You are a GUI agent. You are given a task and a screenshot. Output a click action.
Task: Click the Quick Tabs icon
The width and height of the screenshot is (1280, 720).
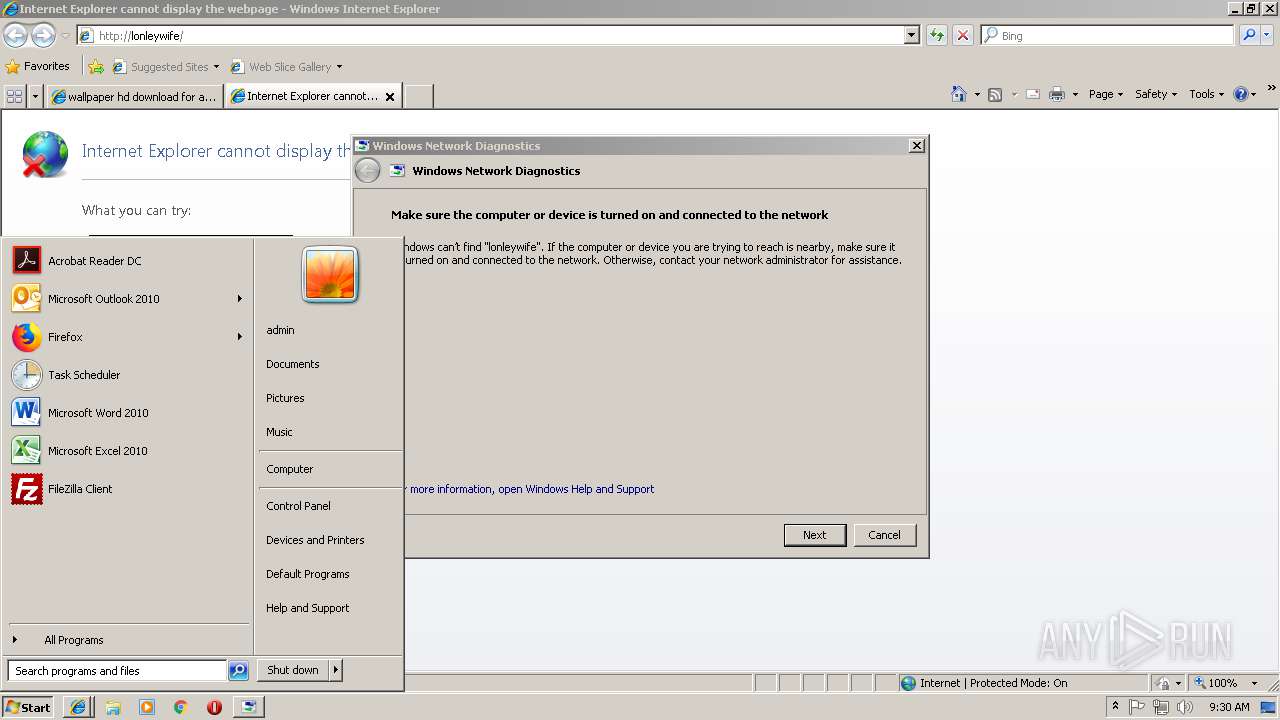coord(14,96)
